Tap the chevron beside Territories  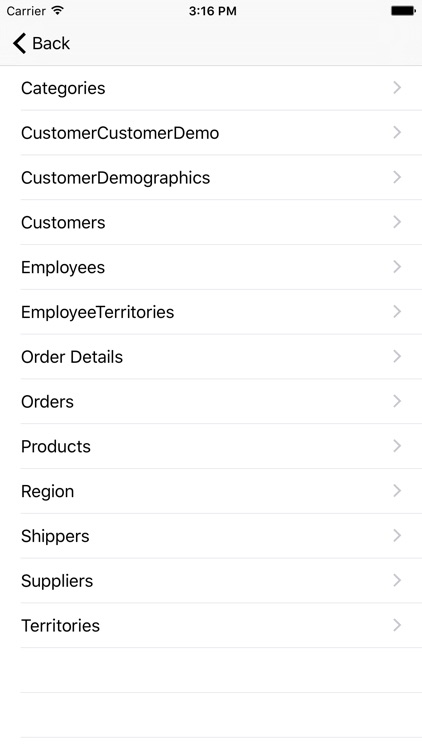click(397, 625)
